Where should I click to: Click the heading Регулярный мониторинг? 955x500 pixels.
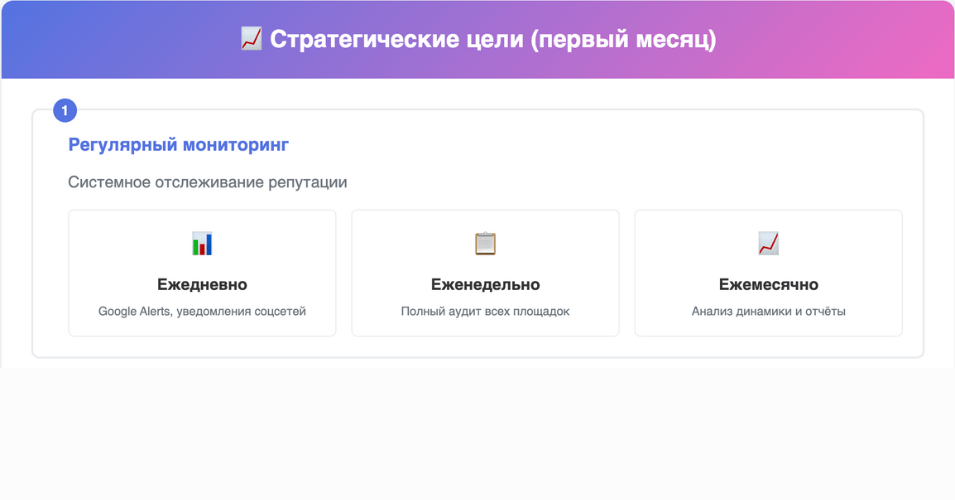click(178, 145)
